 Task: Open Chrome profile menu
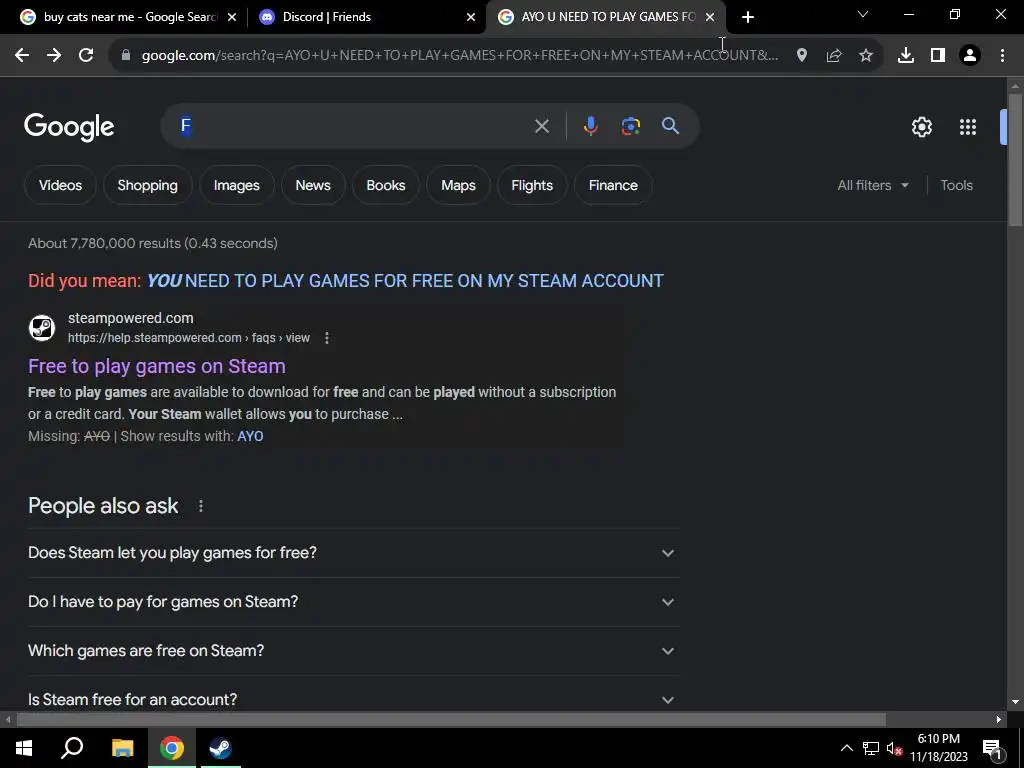click(970, 56)
